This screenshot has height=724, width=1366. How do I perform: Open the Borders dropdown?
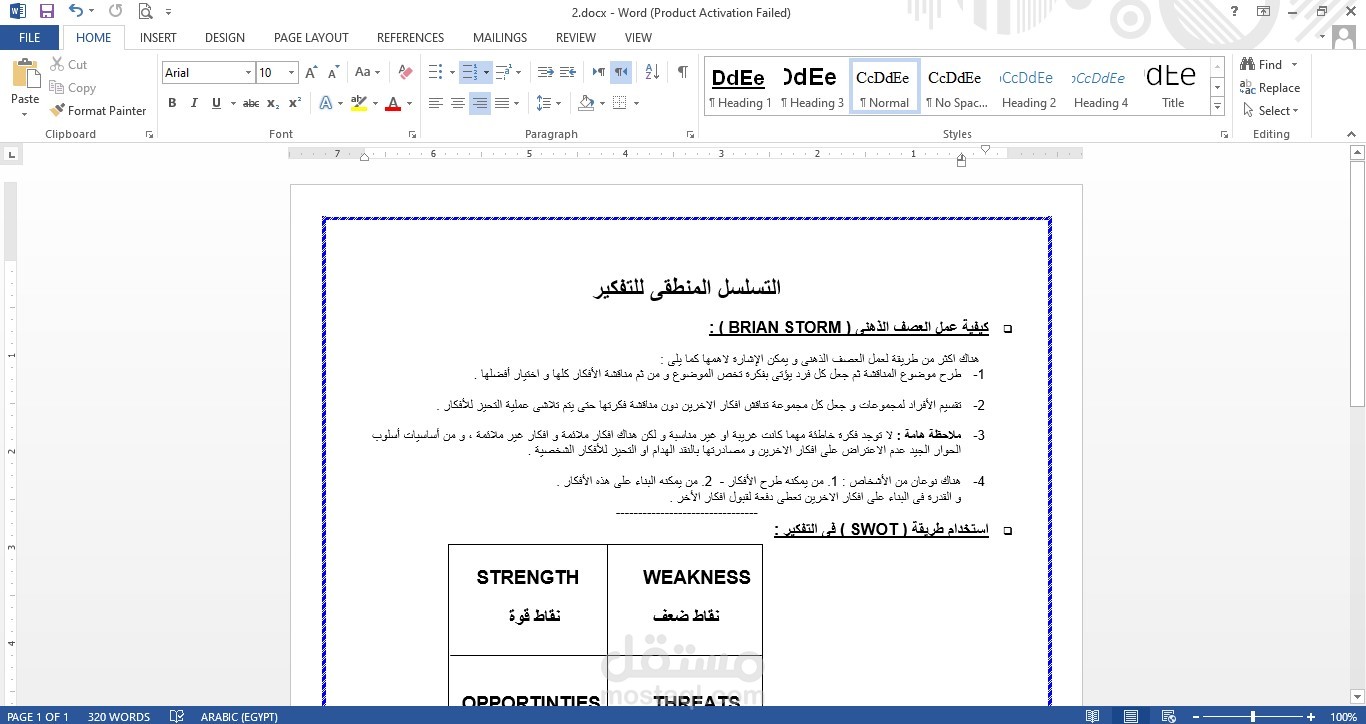[x=636, y=103]
